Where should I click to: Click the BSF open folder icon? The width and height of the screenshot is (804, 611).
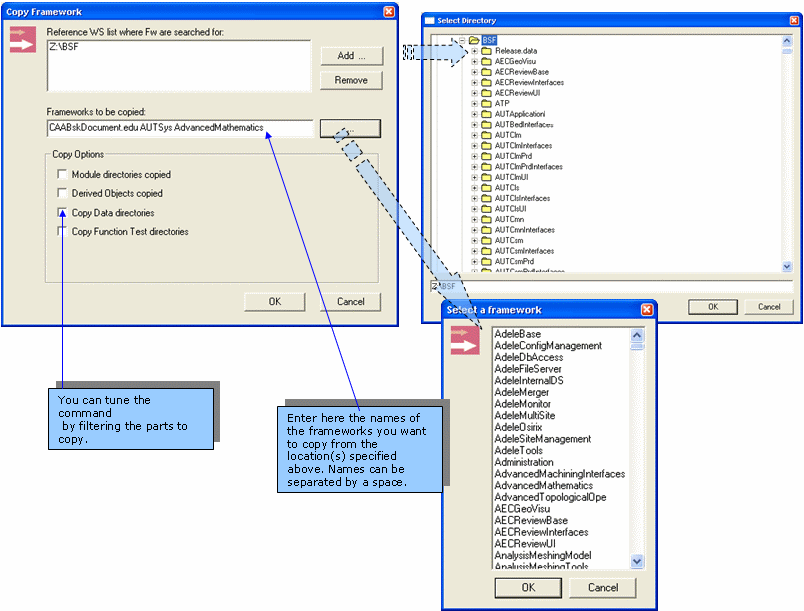(x=474, y=40)
